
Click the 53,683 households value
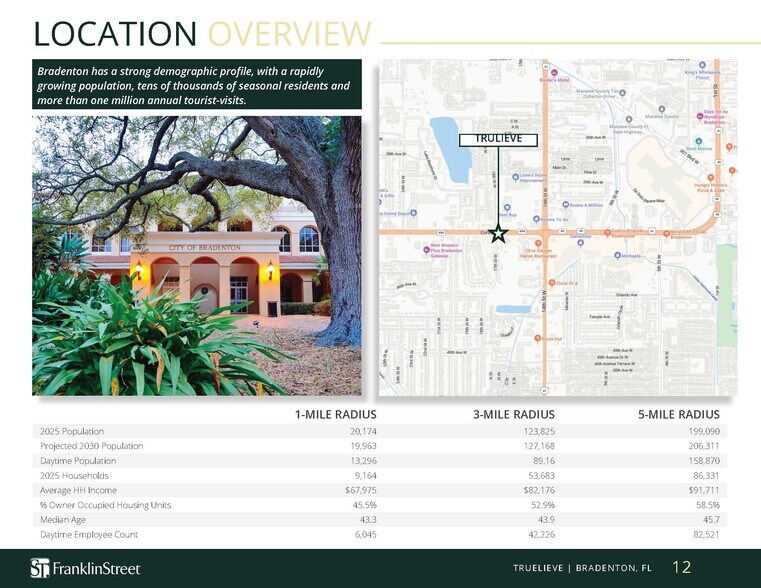(x=541, y=475)
